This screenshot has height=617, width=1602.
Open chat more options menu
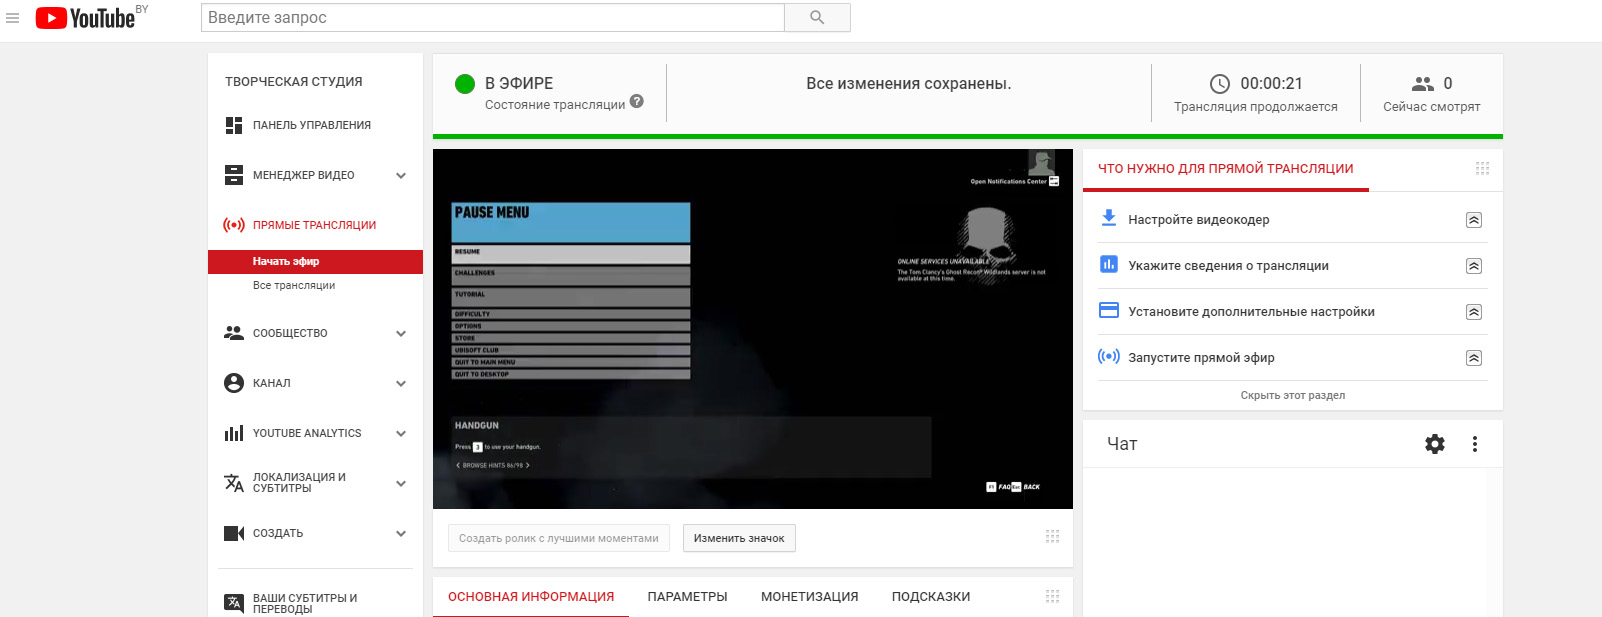point(1475,444)
